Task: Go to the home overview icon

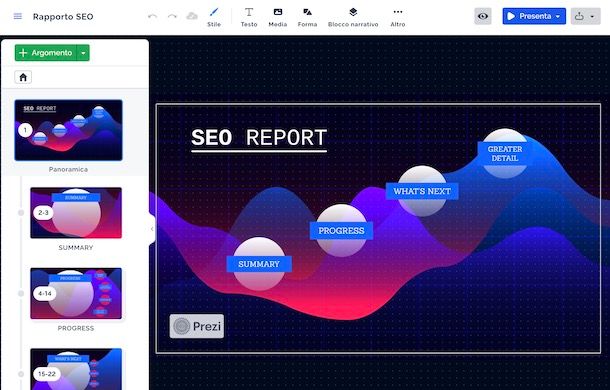Action: tap(23, 77)
